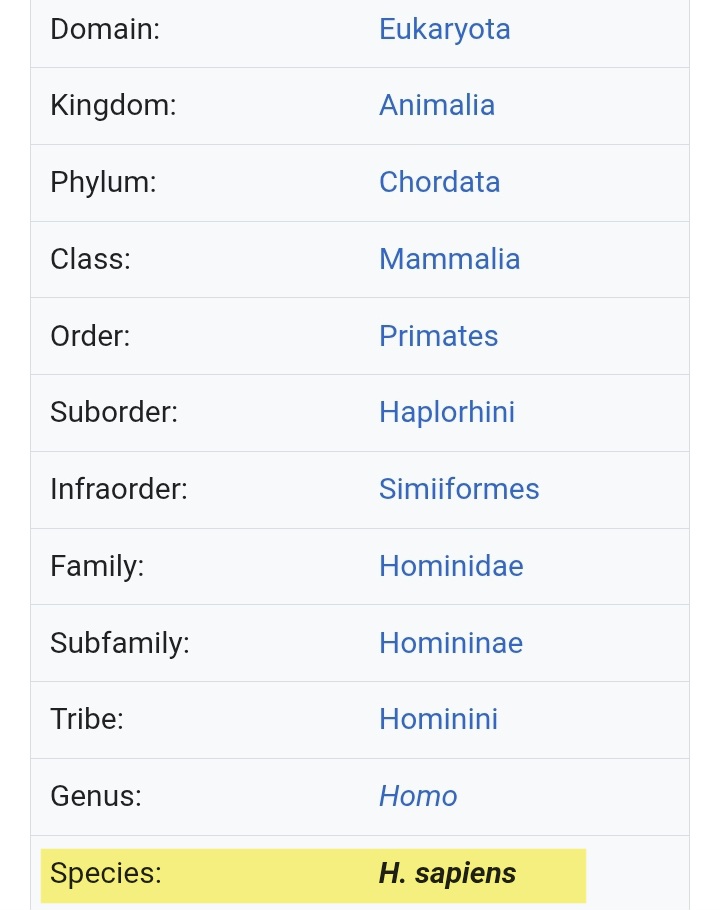Follow the Chordata phylum link
The width and height of the screenshot is (720, 910).
(x=439, y=182)
